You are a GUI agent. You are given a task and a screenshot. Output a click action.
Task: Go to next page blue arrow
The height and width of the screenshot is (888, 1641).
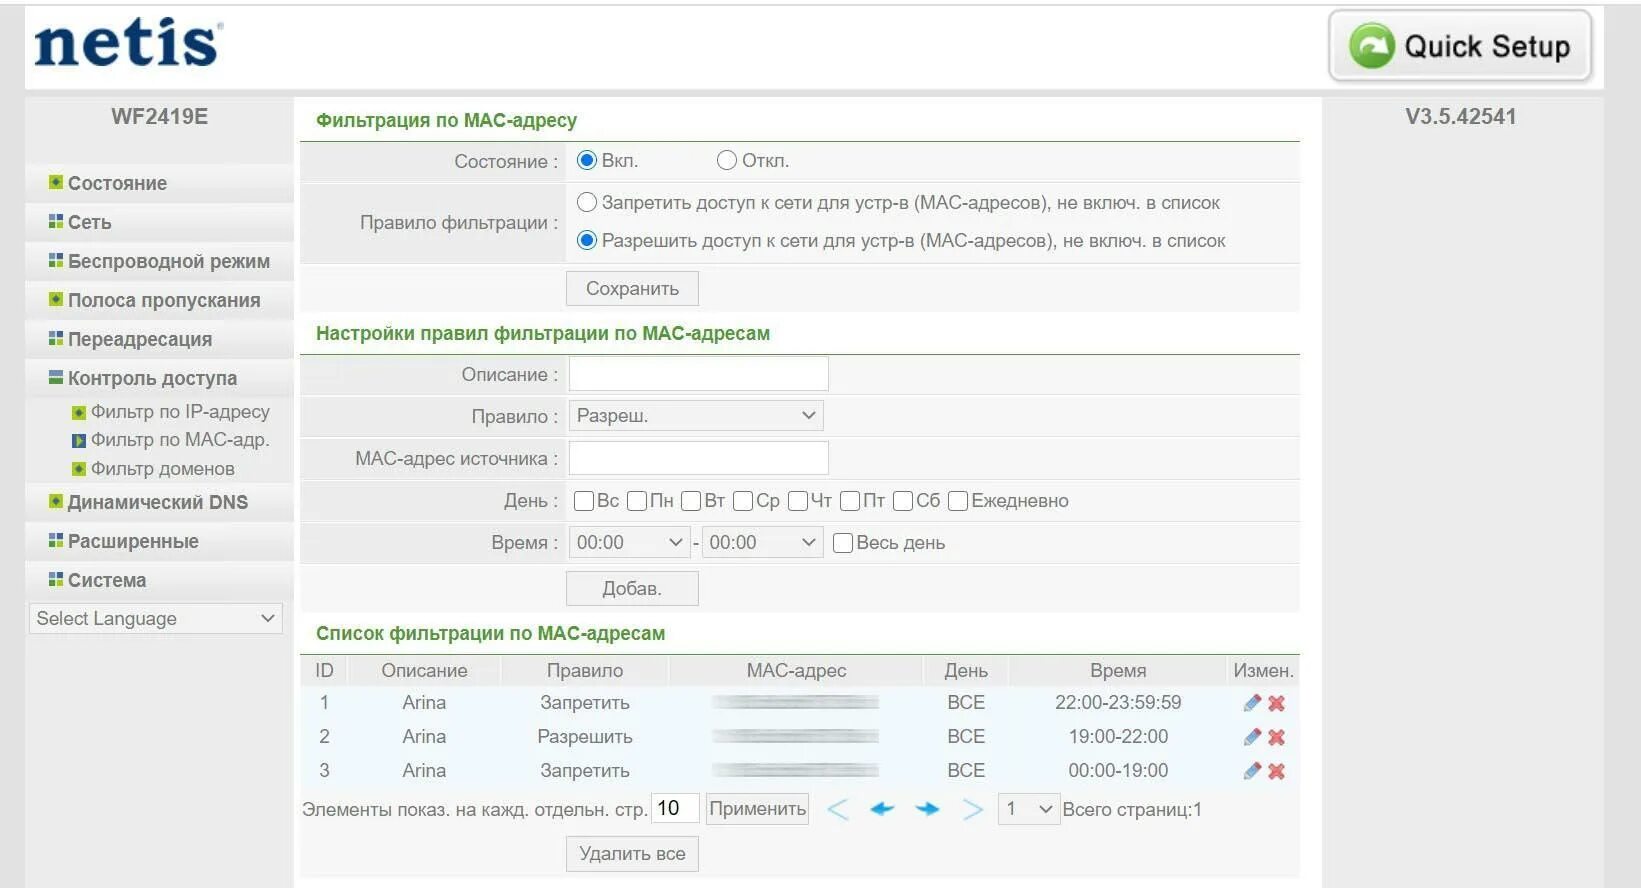point(928,809)
